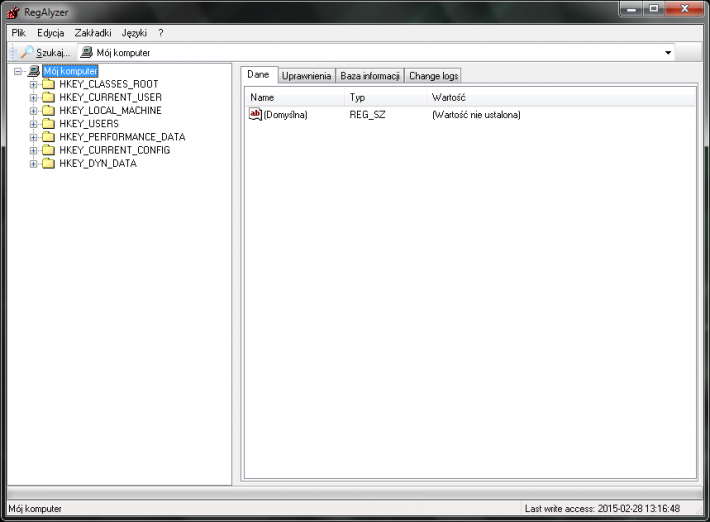Image resolution: width=710 pixels, height=522 pixels.
Task: Select the HKEY_DYN_DATA tree label
Action: (98, 163)
